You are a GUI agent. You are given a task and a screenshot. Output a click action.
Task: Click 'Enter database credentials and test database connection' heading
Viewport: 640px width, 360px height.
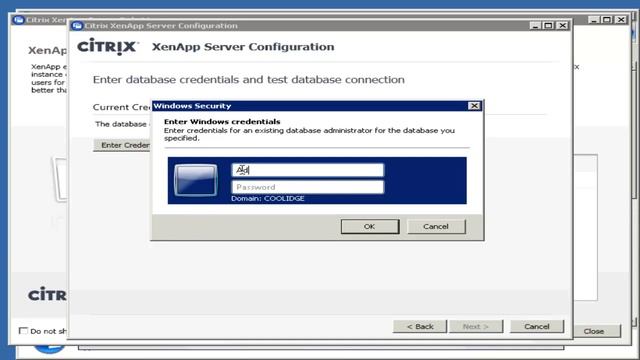(249, 80)
